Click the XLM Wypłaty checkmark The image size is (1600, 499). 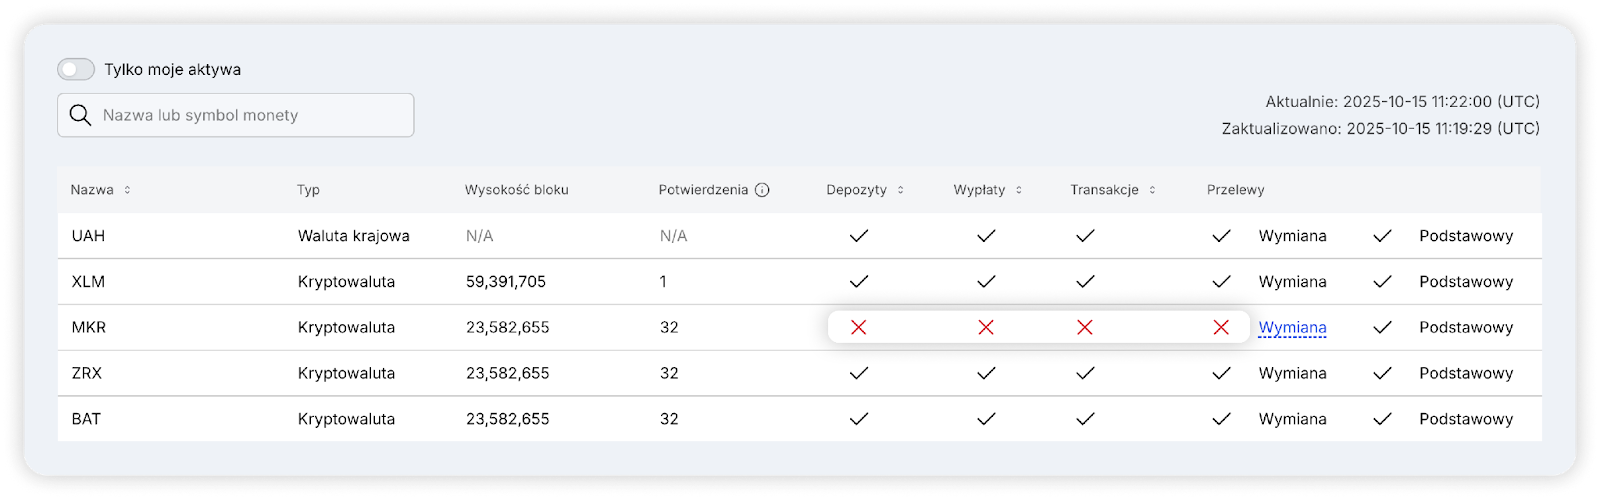986,282
